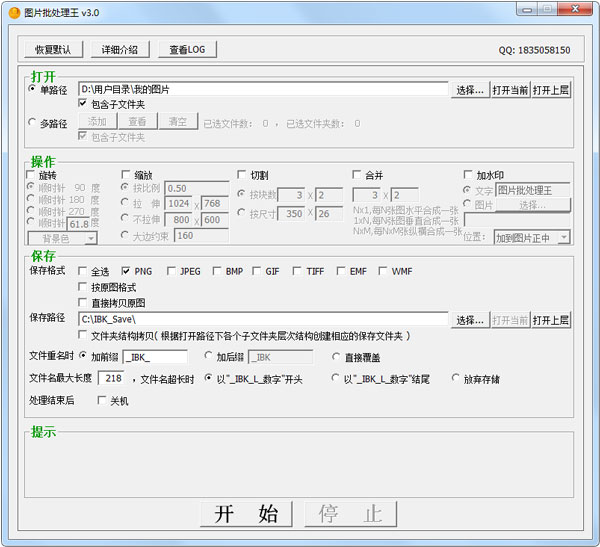Screen dimensions: 600x547
Task: Close the 图片批处理王 window
Action: click(575, 9)
